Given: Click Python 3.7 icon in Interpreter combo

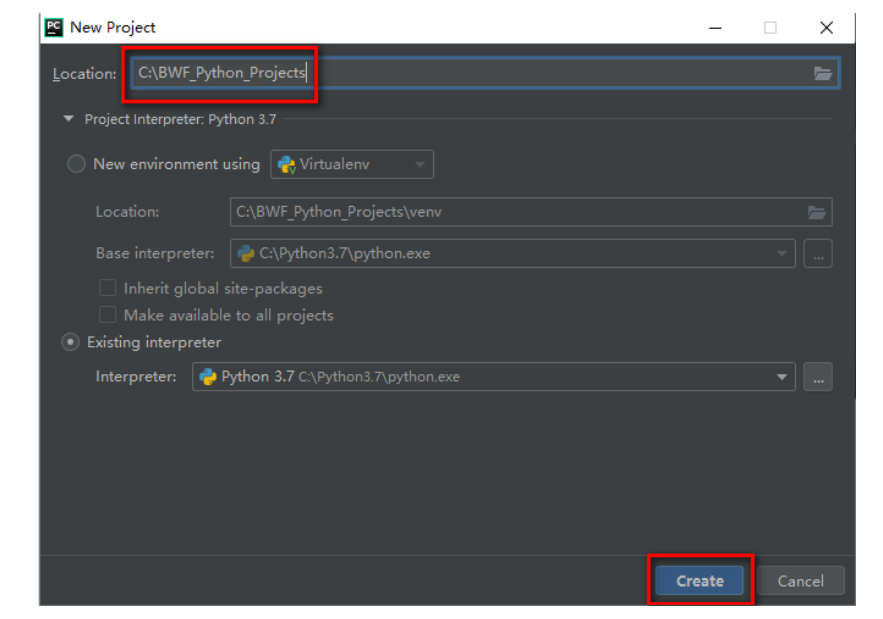Looking at the screenshot, I should click(x=208, y=377).
